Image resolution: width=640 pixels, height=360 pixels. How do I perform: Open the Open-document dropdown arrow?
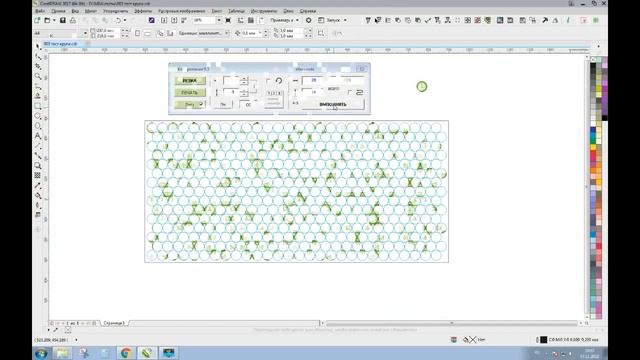point(53,20)
